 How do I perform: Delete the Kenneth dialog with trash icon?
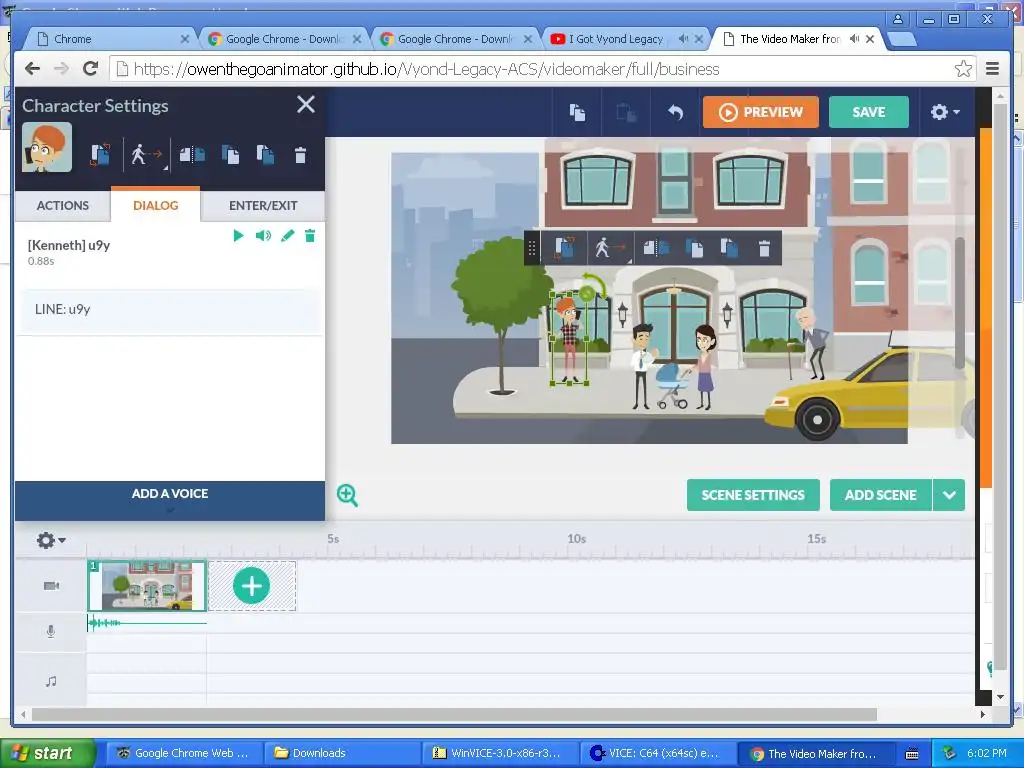coord(310,236)
